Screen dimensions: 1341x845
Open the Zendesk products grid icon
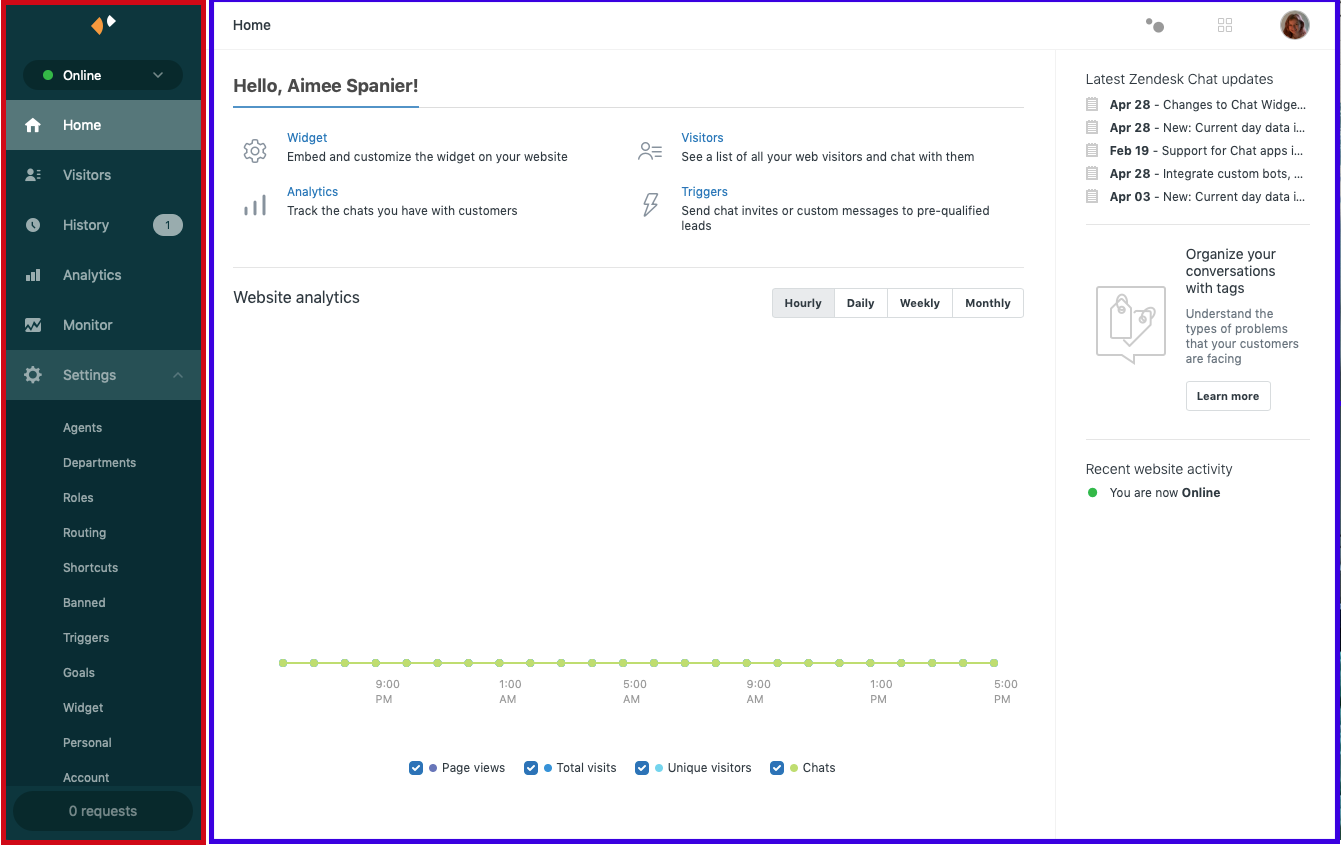(x=1225, y=25)
